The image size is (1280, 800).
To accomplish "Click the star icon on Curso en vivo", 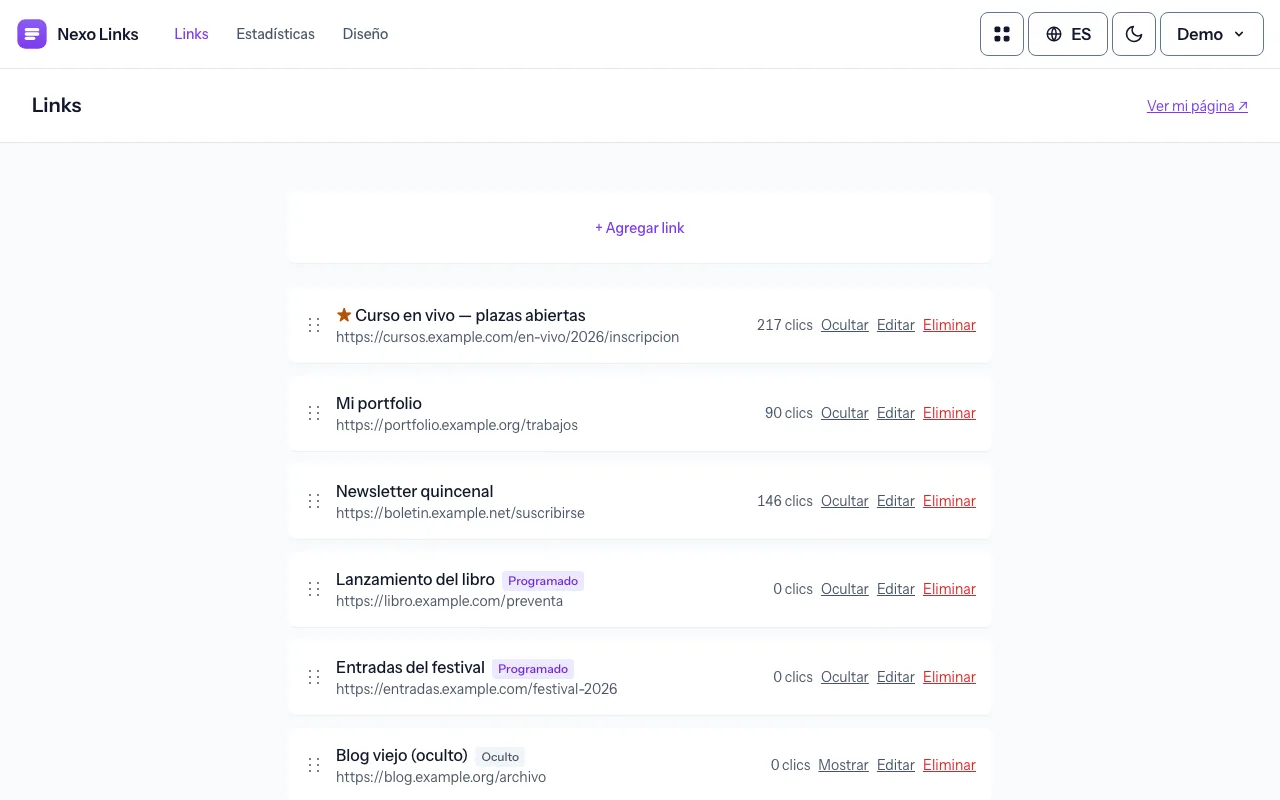I will tap(344, 315).
